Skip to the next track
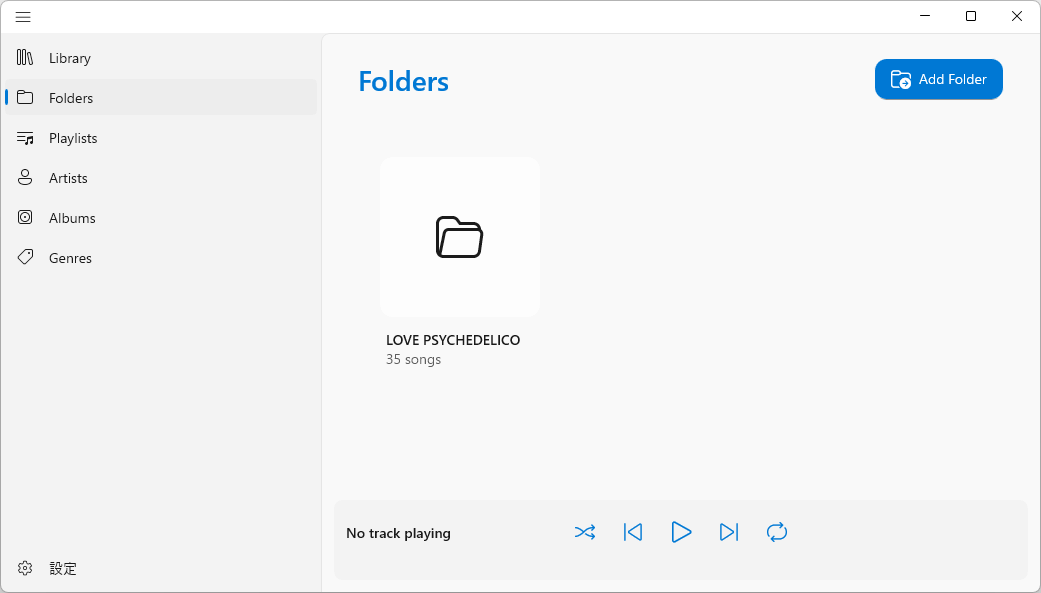This screenshot has width=1041, height=593. point(729,532)
